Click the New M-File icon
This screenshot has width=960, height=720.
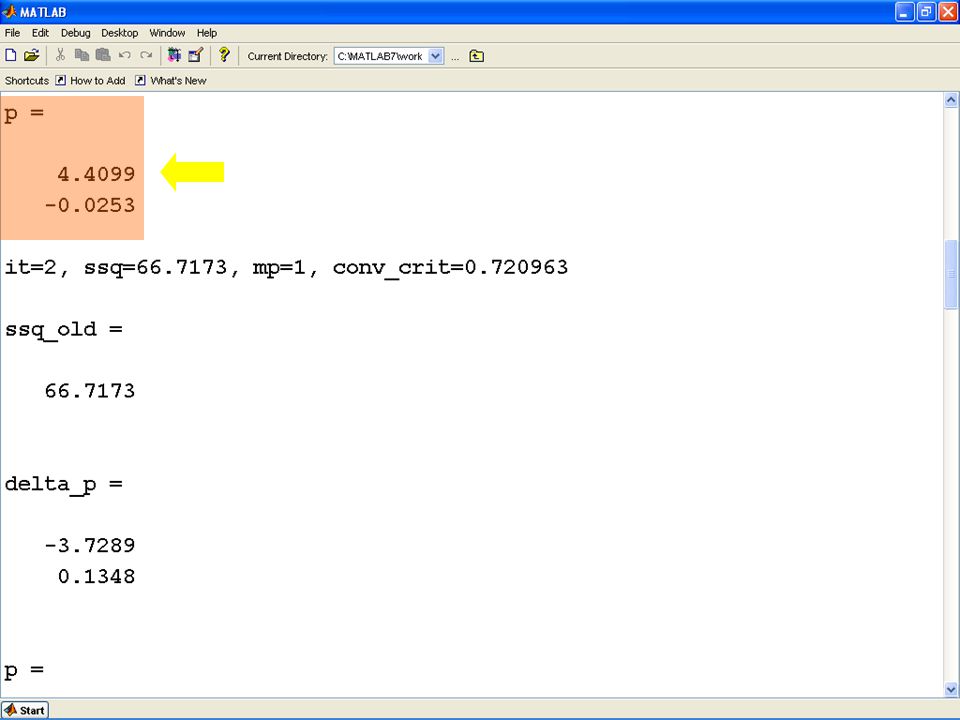pyautogui.click(x=10, y=55)
